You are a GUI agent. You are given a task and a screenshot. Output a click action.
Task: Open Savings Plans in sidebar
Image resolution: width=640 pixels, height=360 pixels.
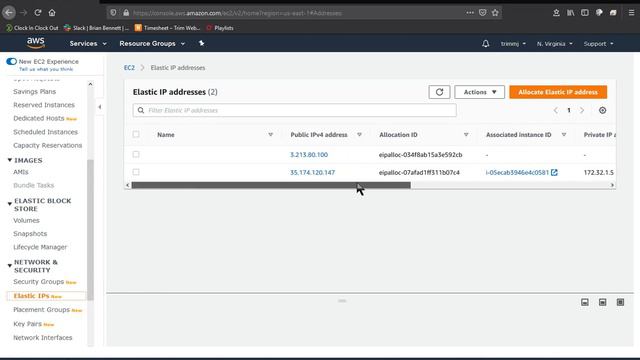(x=34, y=91)
